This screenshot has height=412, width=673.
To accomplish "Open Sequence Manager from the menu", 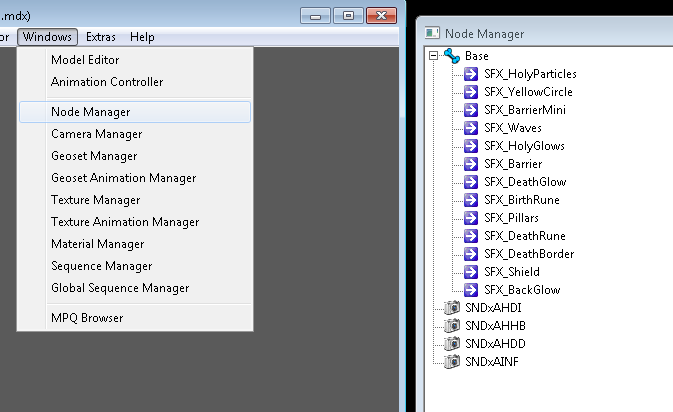I will click(135, 266).
